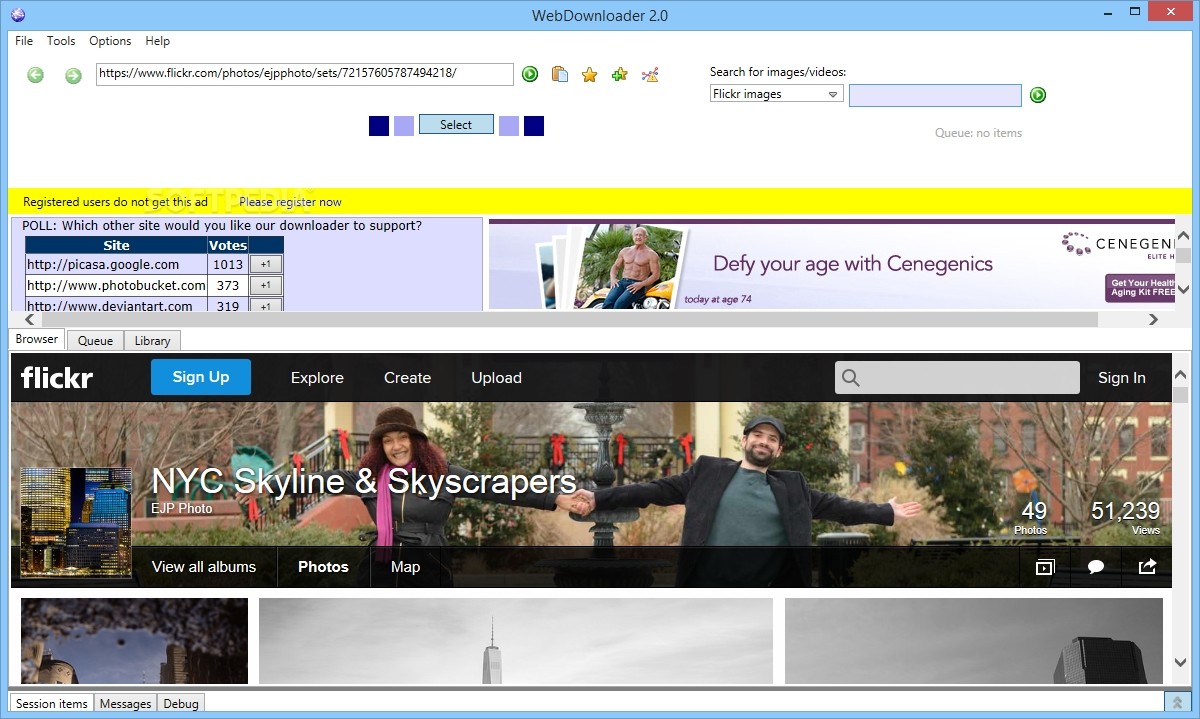Open the Map section of album
The image size is (1200, 719).
405,567
